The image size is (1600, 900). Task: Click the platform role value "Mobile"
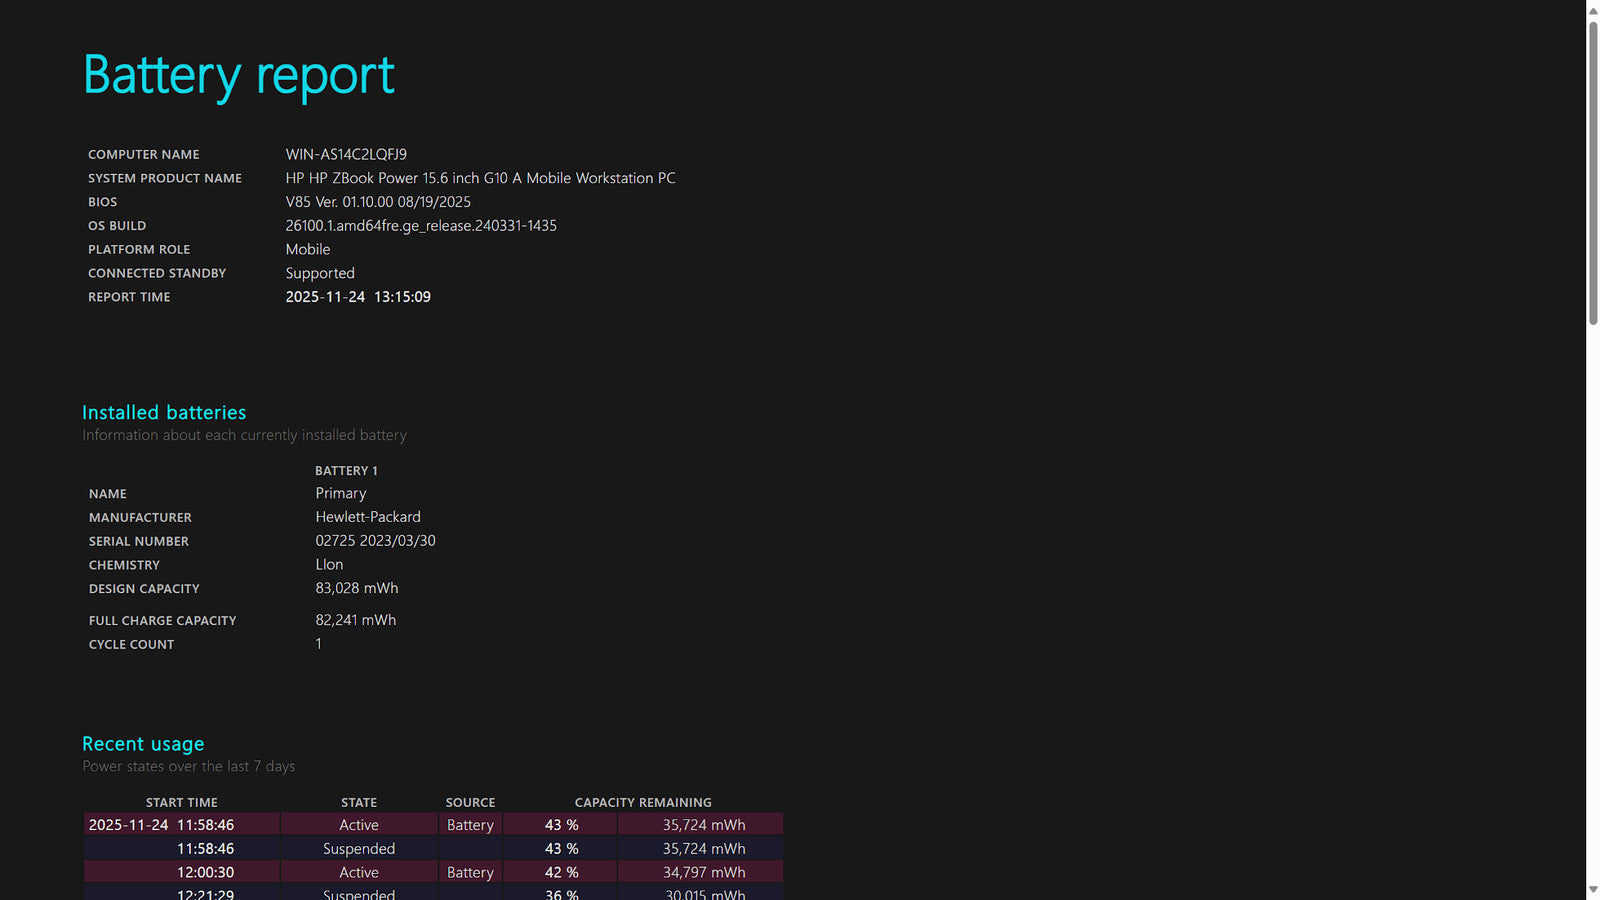tap(308, 249)
